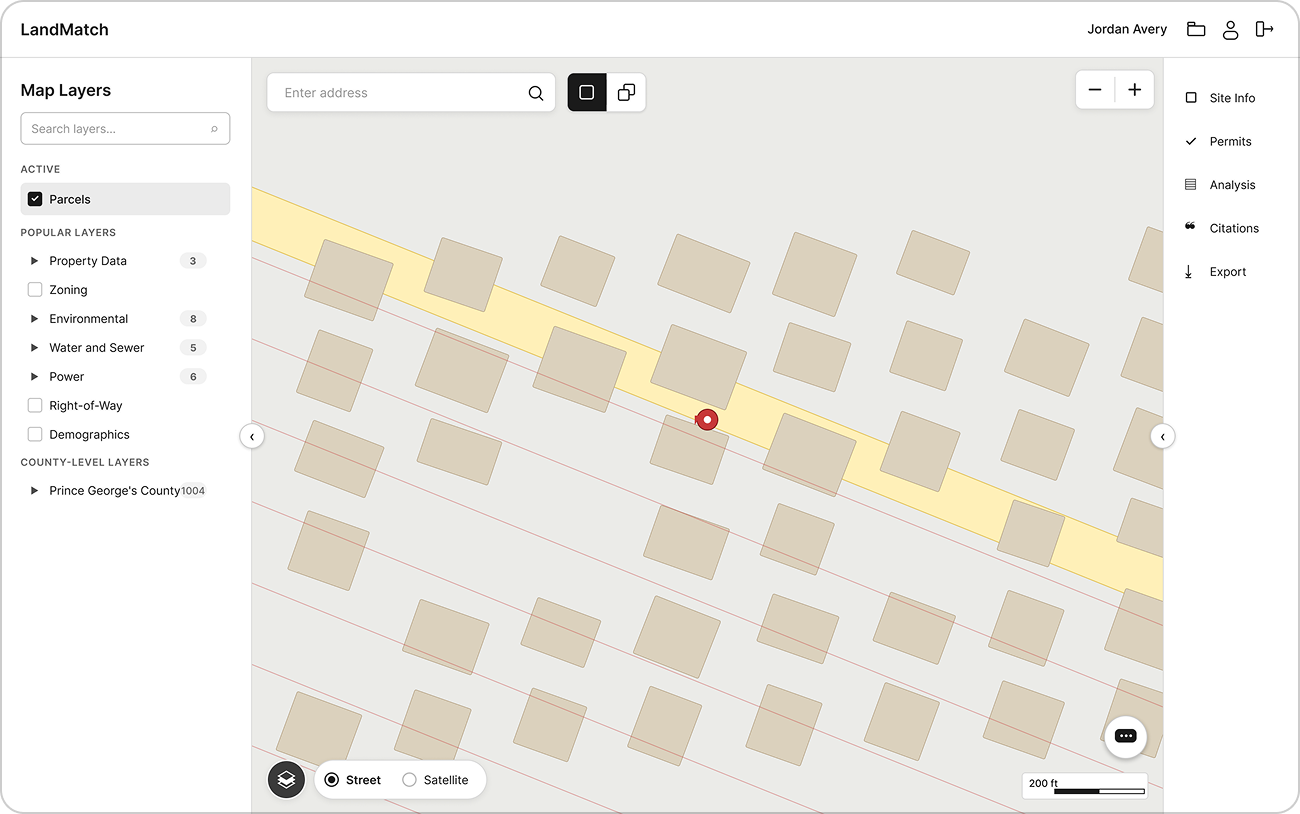Select the single parcel selection tool

click(x=587, y=92)
